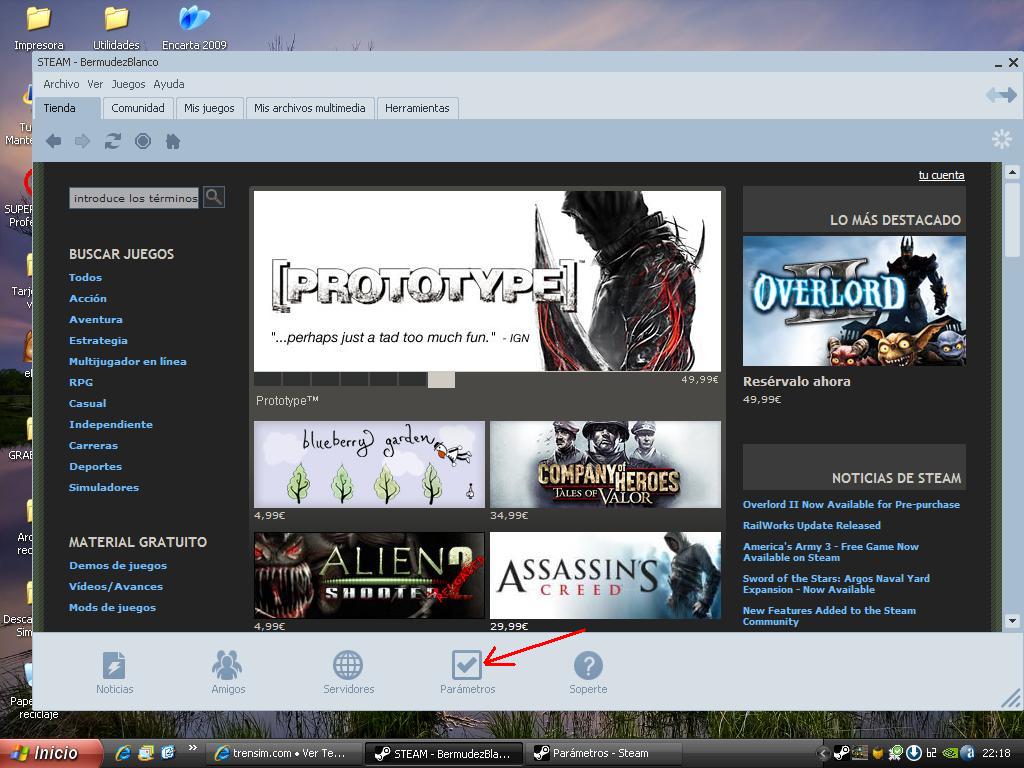Click the search magnifier button
This screenshot has width=1024, height=768.
click(x=213, y=197)
